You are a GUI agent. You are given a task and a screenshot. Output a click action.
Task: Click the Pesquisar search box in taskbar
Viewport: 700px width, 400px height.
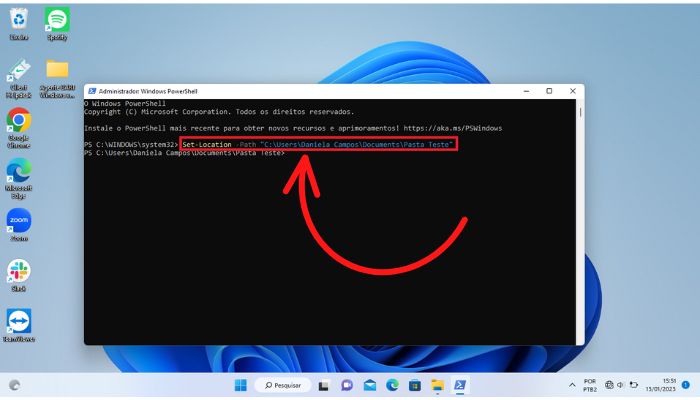point(283,385)
